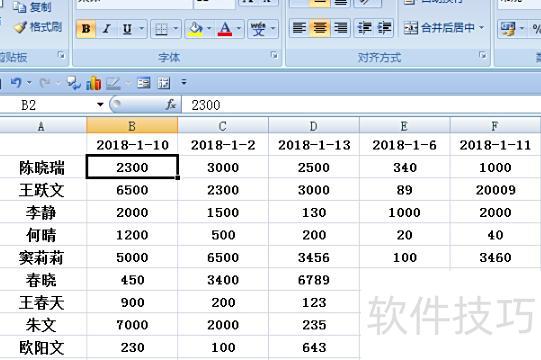Click the phonetic guide 文 button
Screen dimensions: 541x360
(x=258, y=29)
